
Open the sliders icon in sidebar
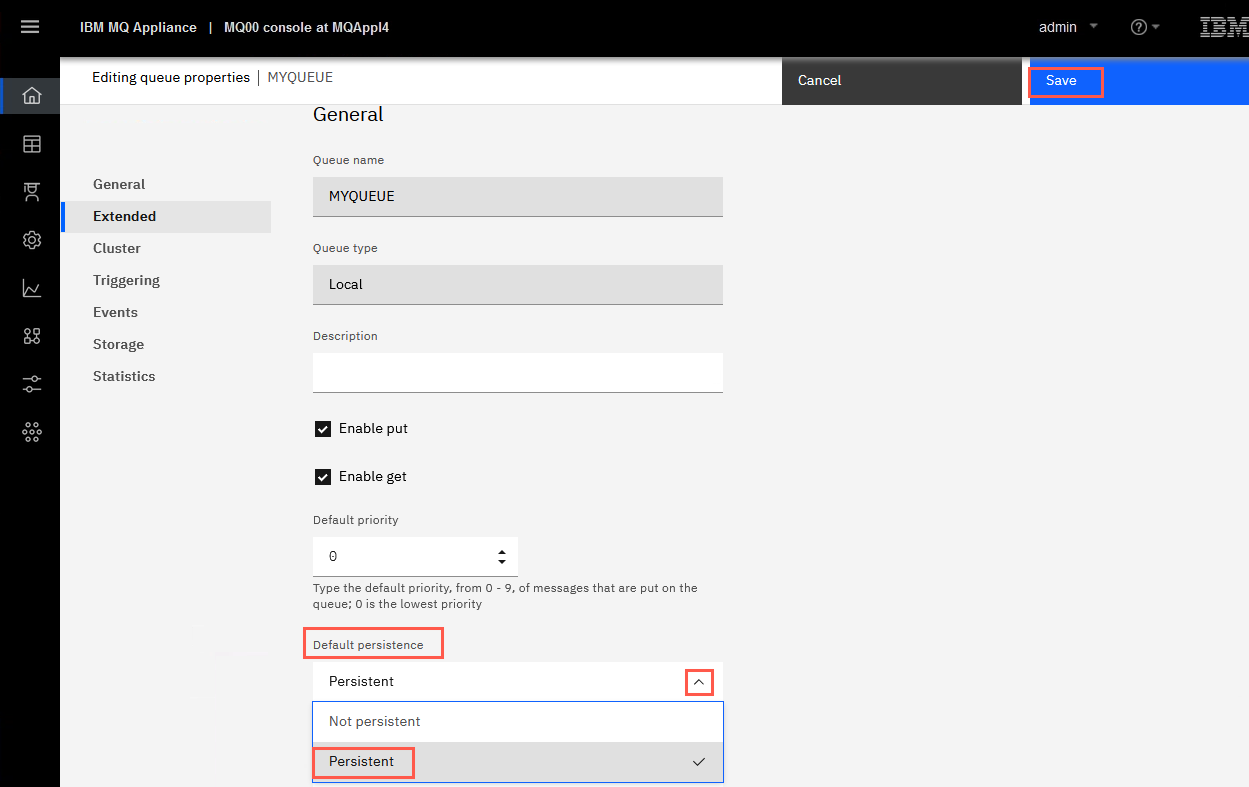[x=31, y=384]
